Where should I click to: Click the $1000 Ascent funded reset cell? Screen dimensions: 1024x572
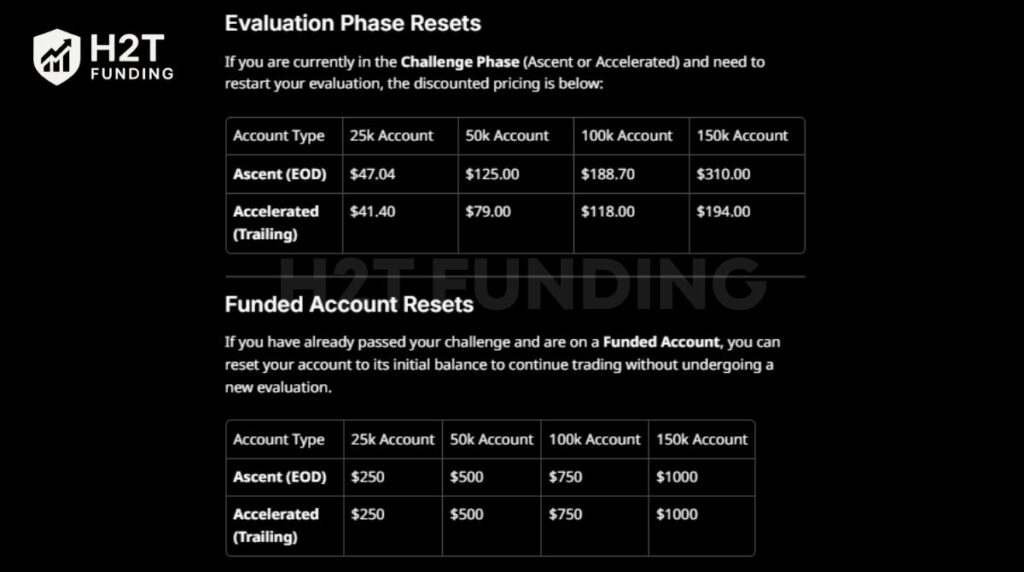coord(677,477)
